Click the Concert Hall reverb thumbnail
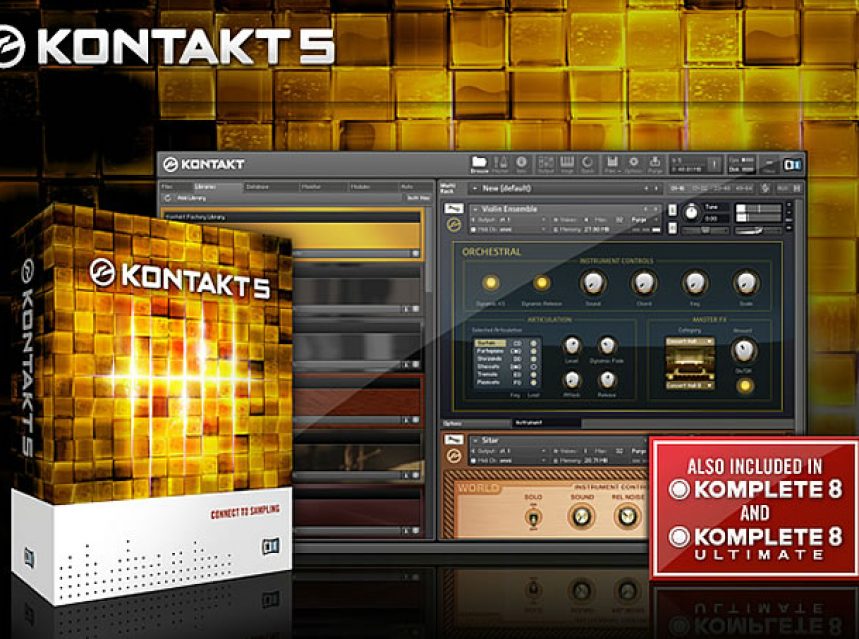The height and width of the screenshot is (639, 859). click(690, 363)
